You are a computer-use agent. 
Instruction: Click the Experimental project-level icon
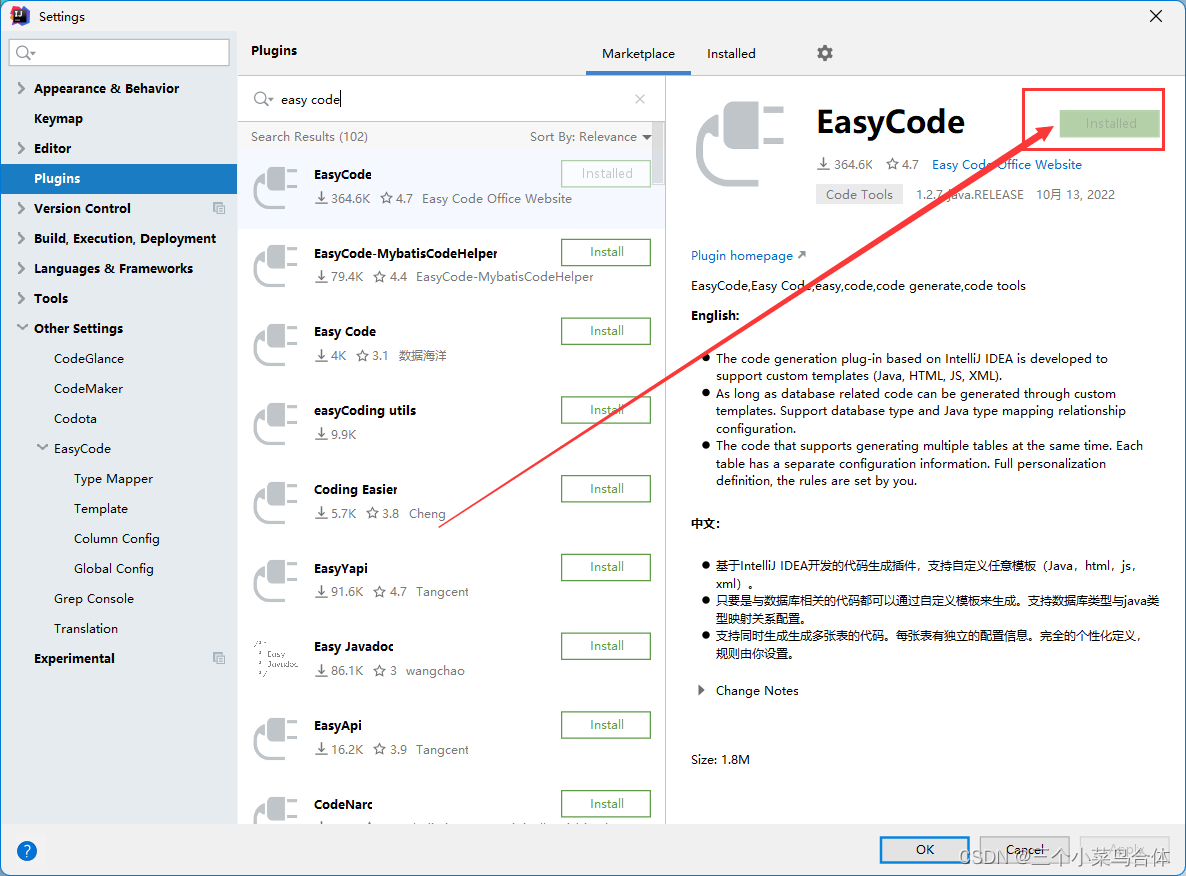click(219, 658)
